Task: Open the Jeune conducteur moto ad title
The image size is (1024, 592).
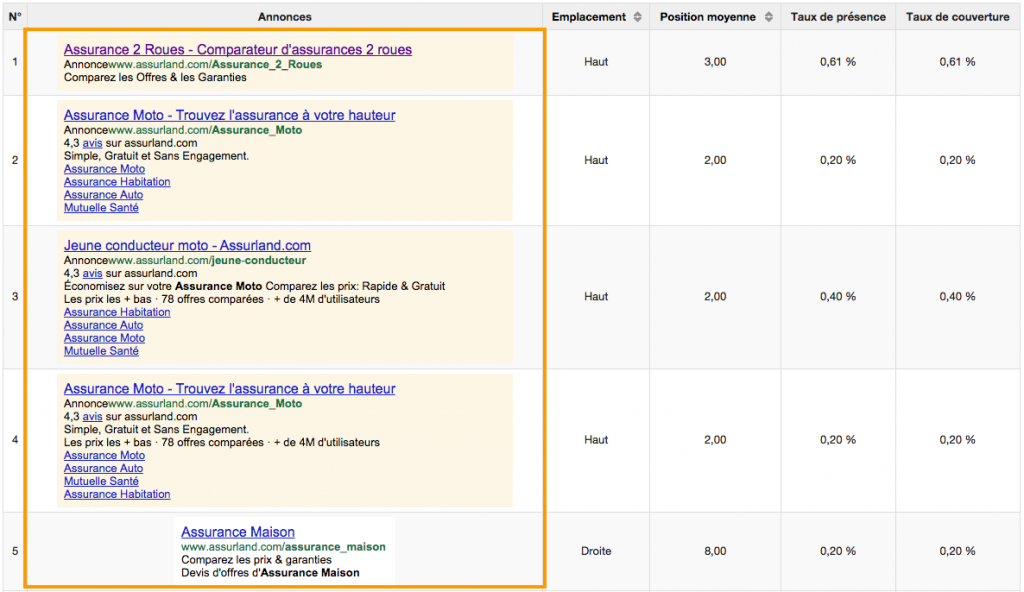Action: point(187,246)
